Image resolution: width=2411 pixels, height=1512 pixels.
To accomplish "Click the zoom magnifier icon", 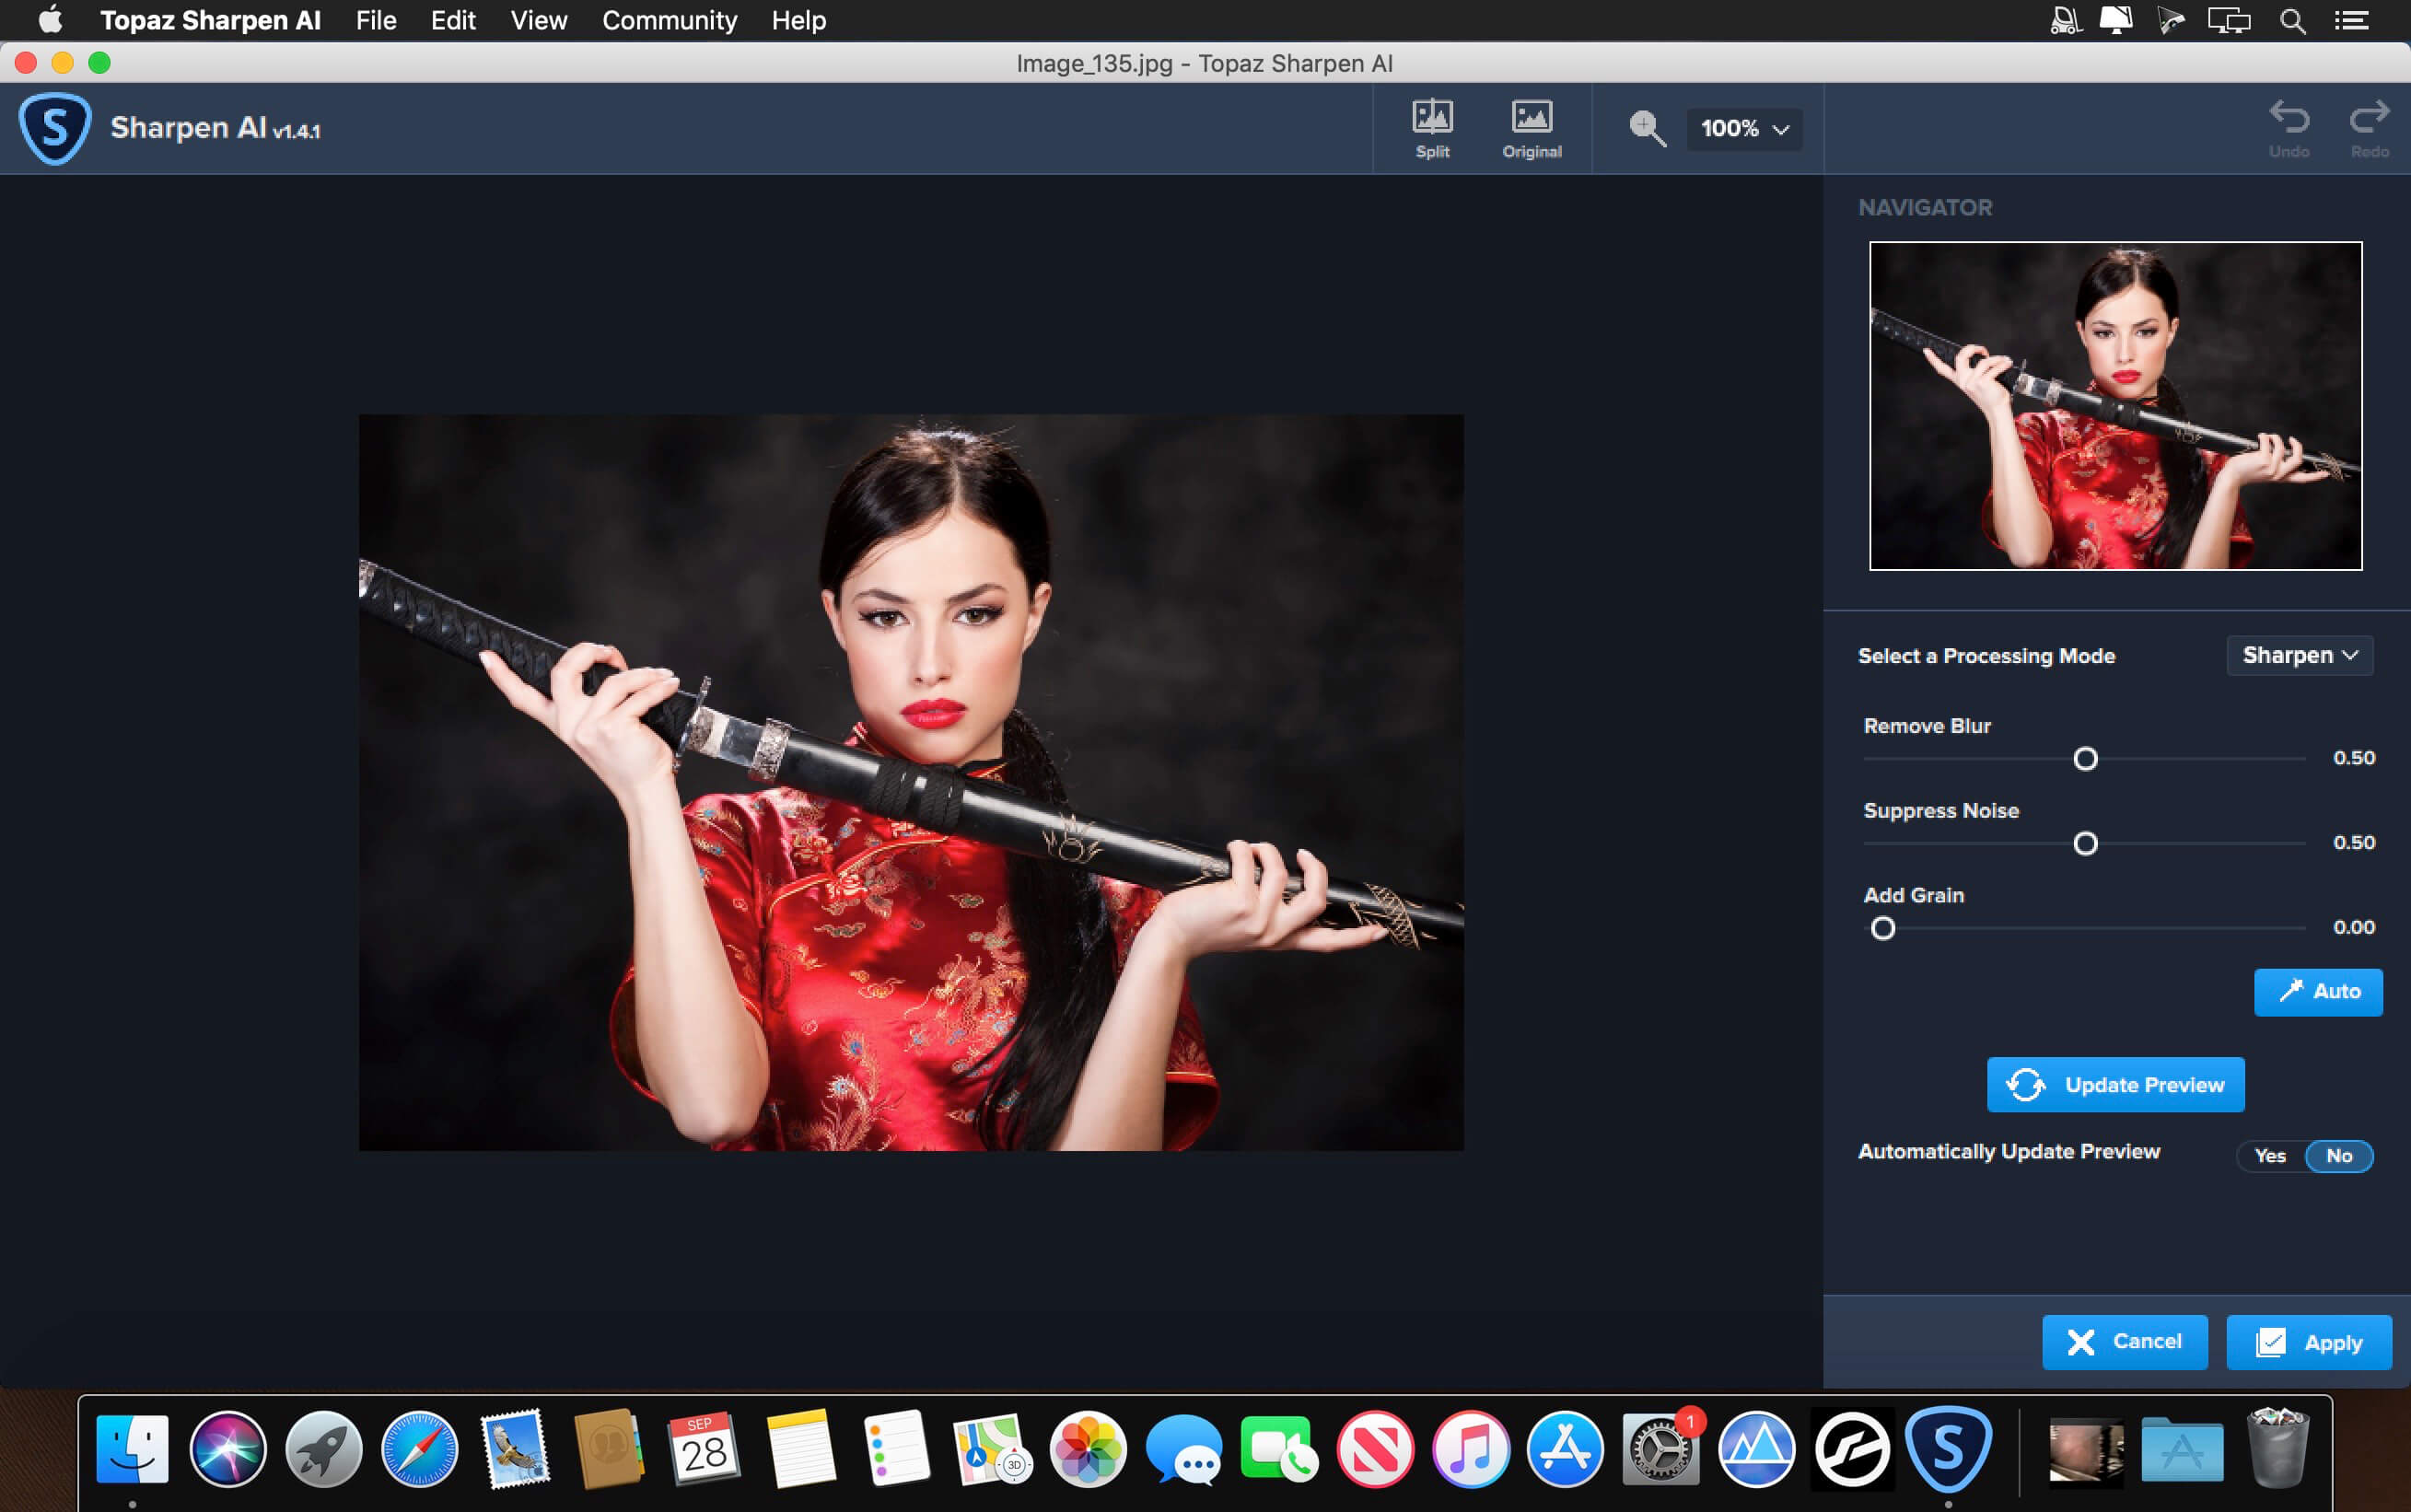I will (x=1646, y=128).
